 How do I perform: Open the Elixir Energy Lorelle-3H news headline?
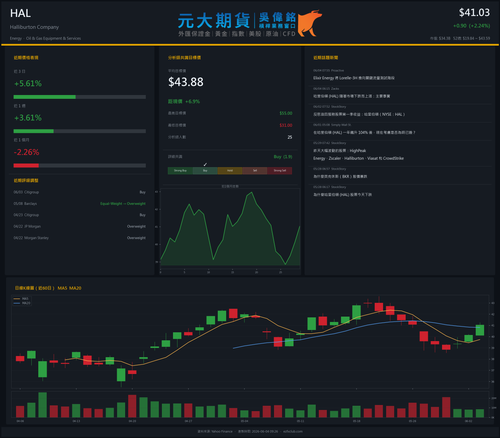(354, 78)
